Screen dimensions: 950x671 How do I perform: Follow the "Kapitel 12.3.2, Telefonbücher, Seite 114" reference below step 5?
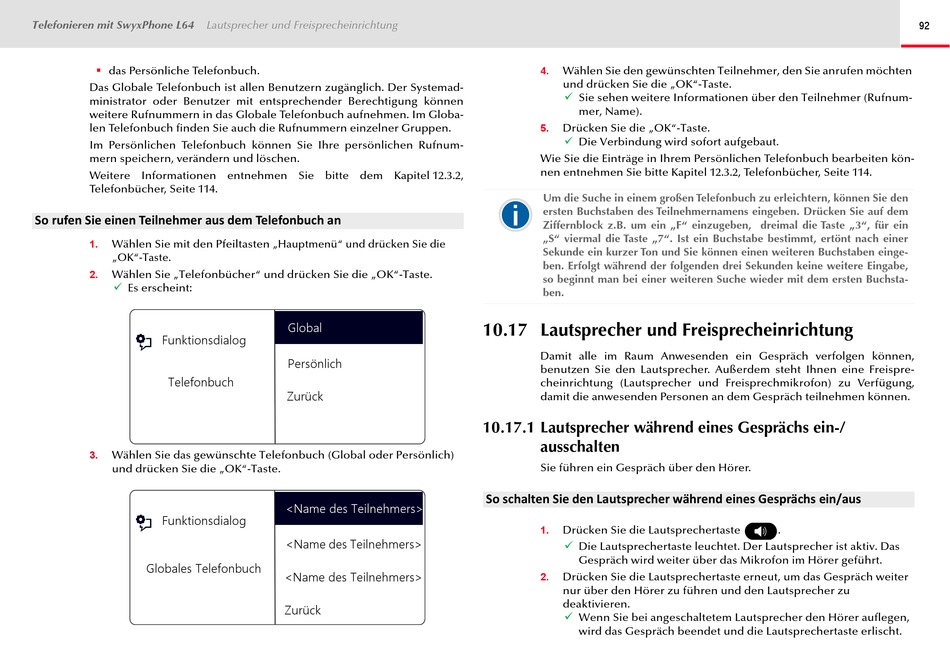(x=771, y=172)
